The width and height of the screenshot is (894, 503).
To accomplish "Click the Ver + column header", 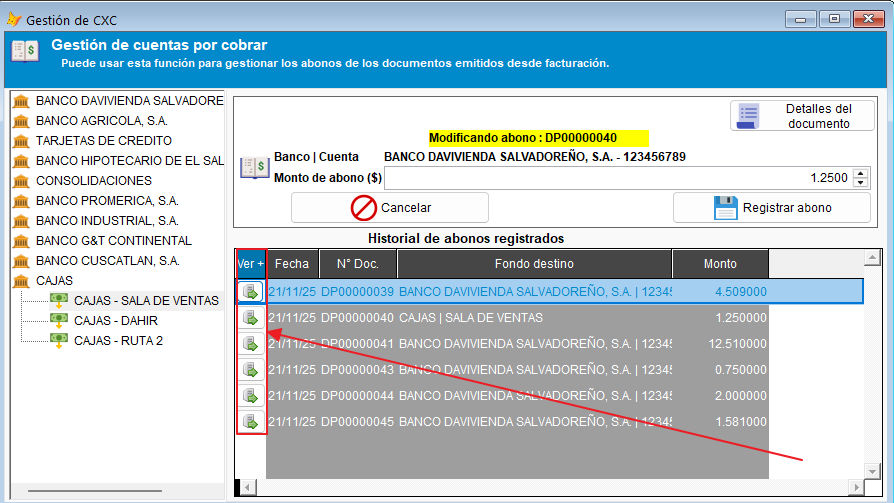I will pyautogui.click(x=251, y=263).
